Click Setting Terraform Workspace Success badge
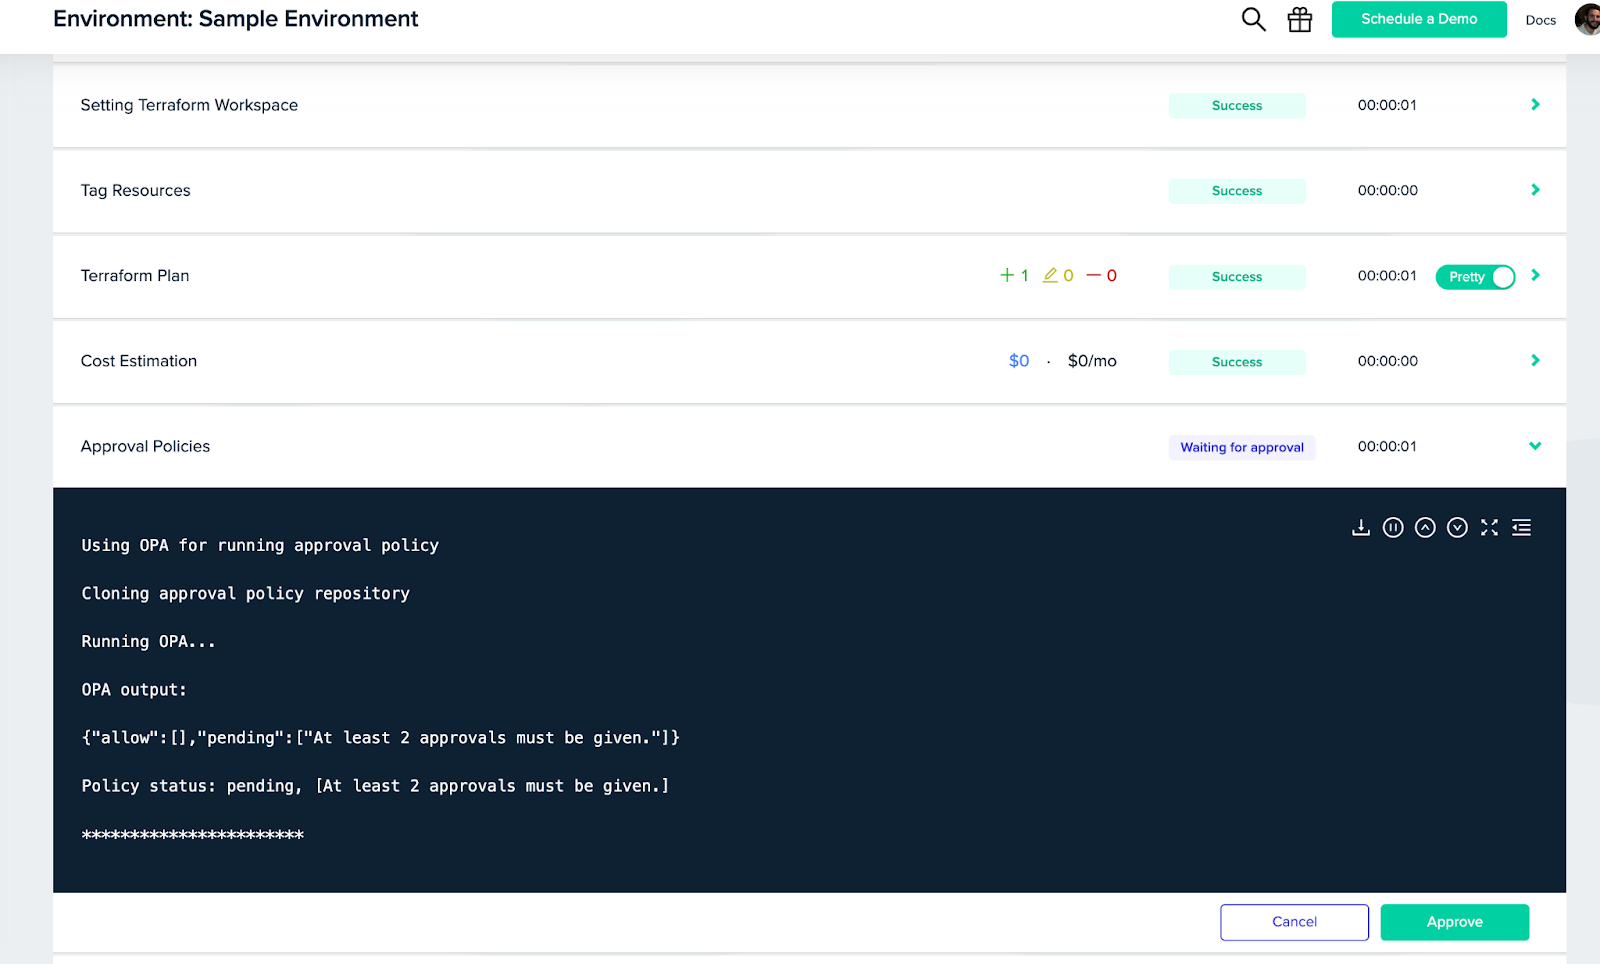Screen dimensions: 1600x964 click(1237, 106)
